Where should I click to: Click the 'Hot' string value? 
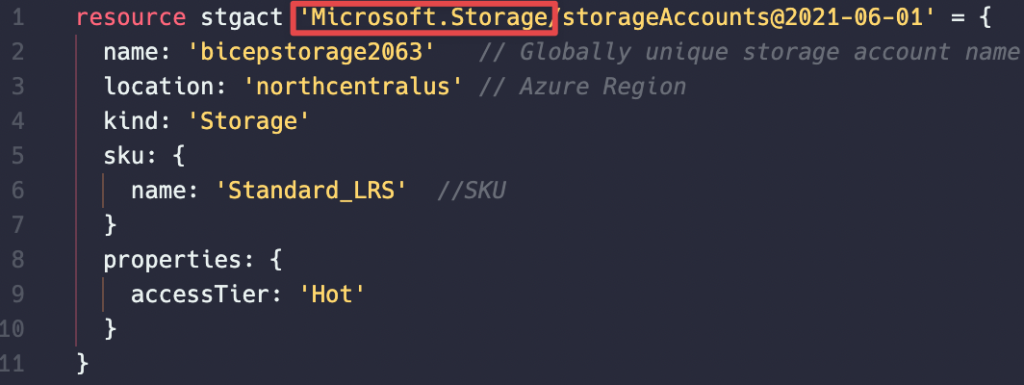click(x=332, y=294)
